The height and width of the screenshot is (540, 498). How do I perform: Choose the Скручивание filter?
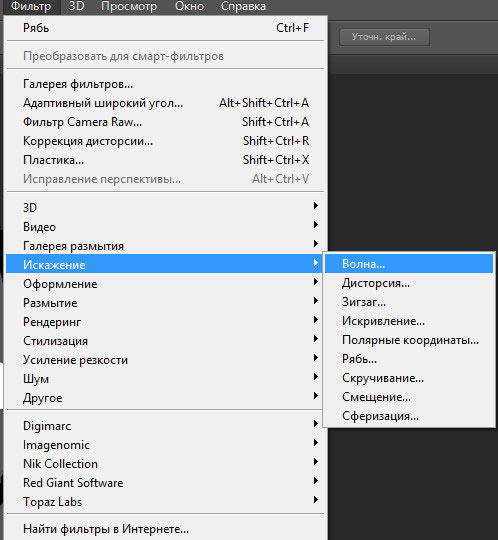tap(409, 378)
